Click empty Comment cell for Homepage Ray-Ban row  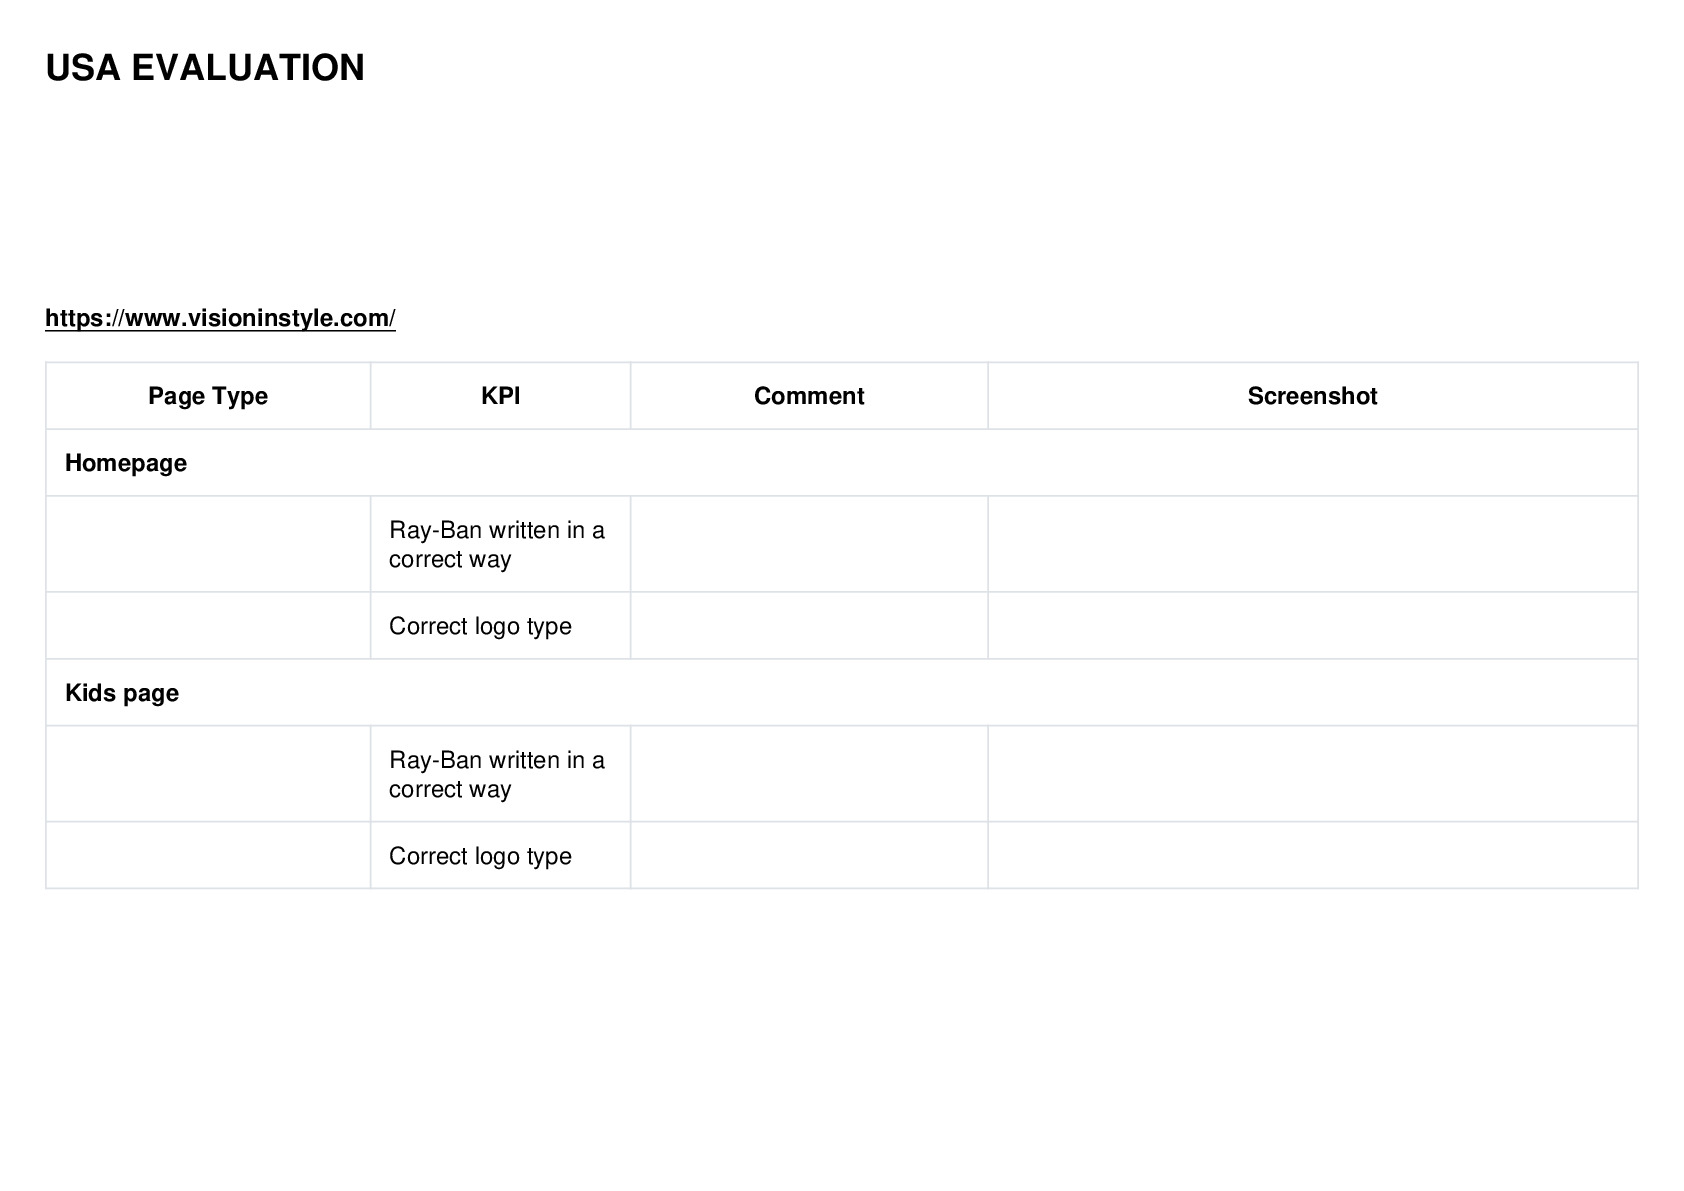(809, 544)
